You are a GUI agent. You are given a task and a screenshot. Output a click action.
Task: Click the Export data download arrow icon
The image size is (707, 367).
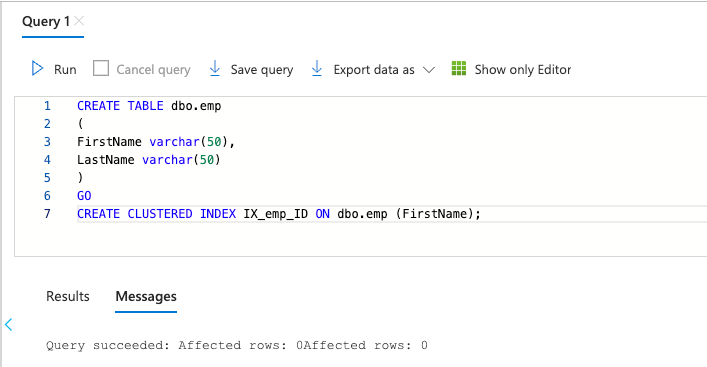click(x=317, y=69)
